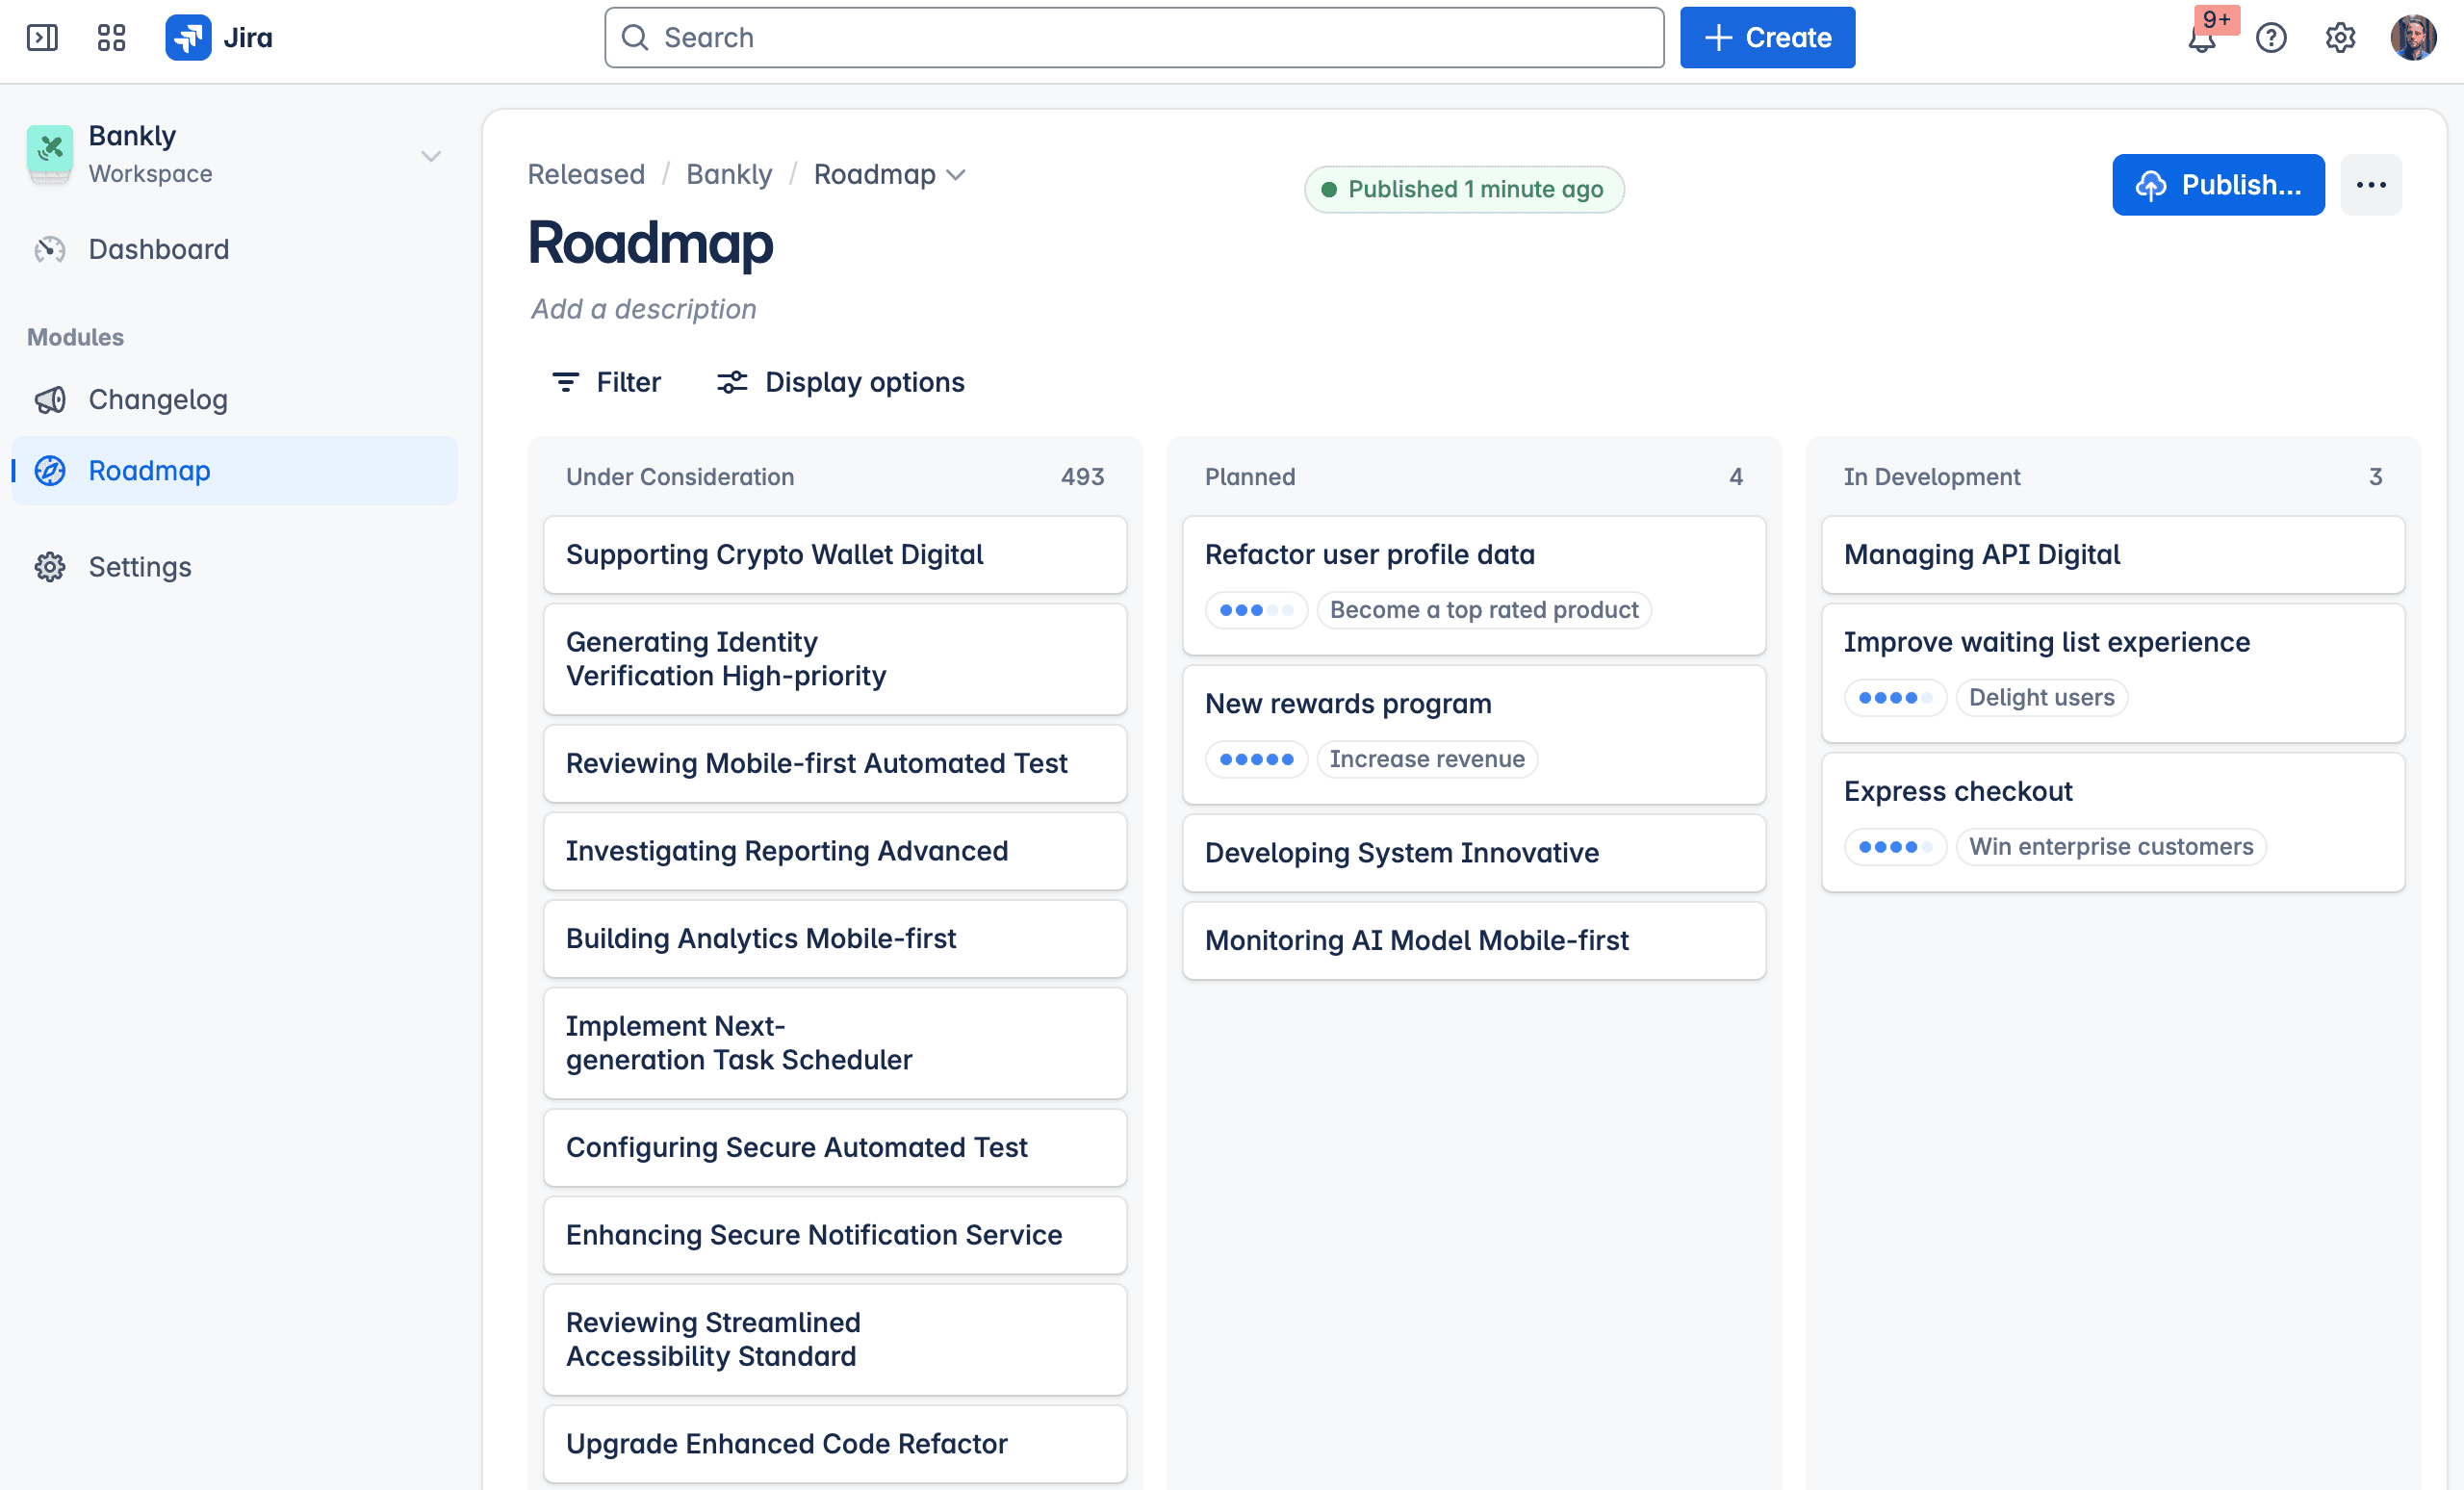Open the Filter control
The image size is (2464, 1490).
pyautogui.click(x=606, y=383)
